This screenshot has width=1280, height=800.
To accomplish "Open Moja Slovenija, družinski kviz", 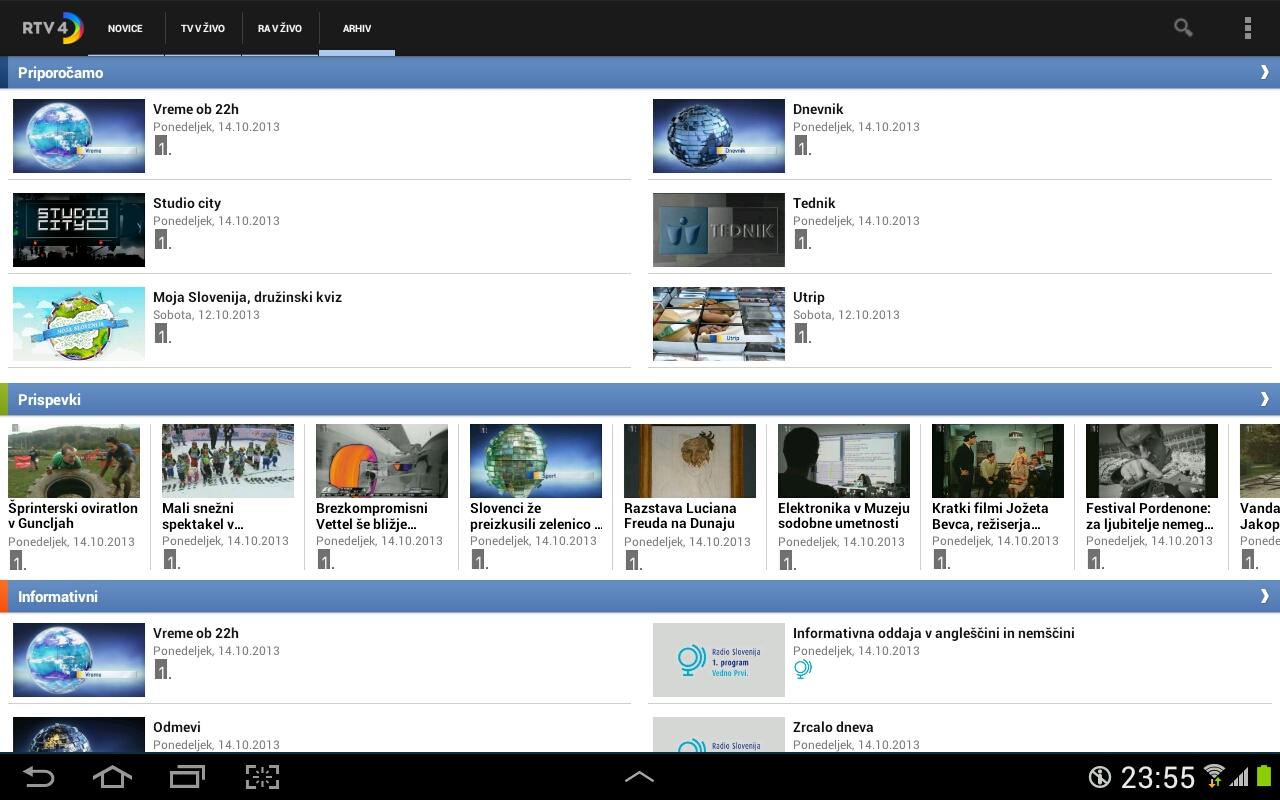I will (x=247, y=297).
